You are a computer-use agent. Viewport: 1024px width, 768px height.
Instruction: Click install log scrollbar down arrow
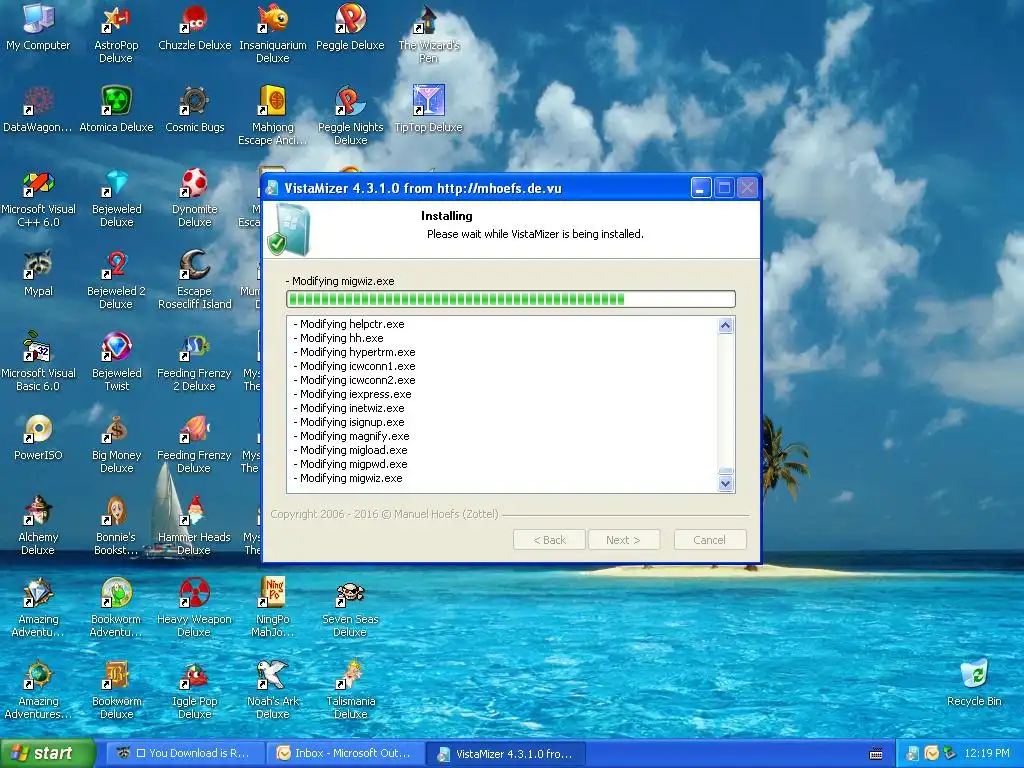pyautogui.click(x=726, y=484)
